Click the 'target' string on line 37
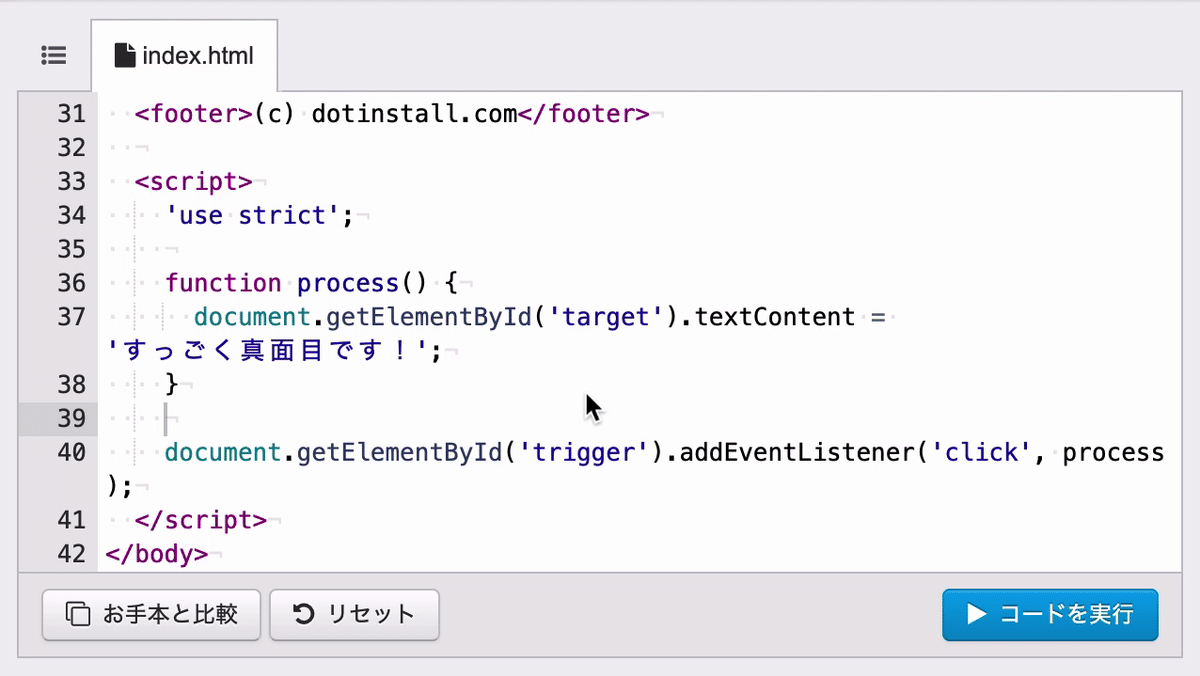This screenshot has height=676, width=1200. [x=606, y=317]
